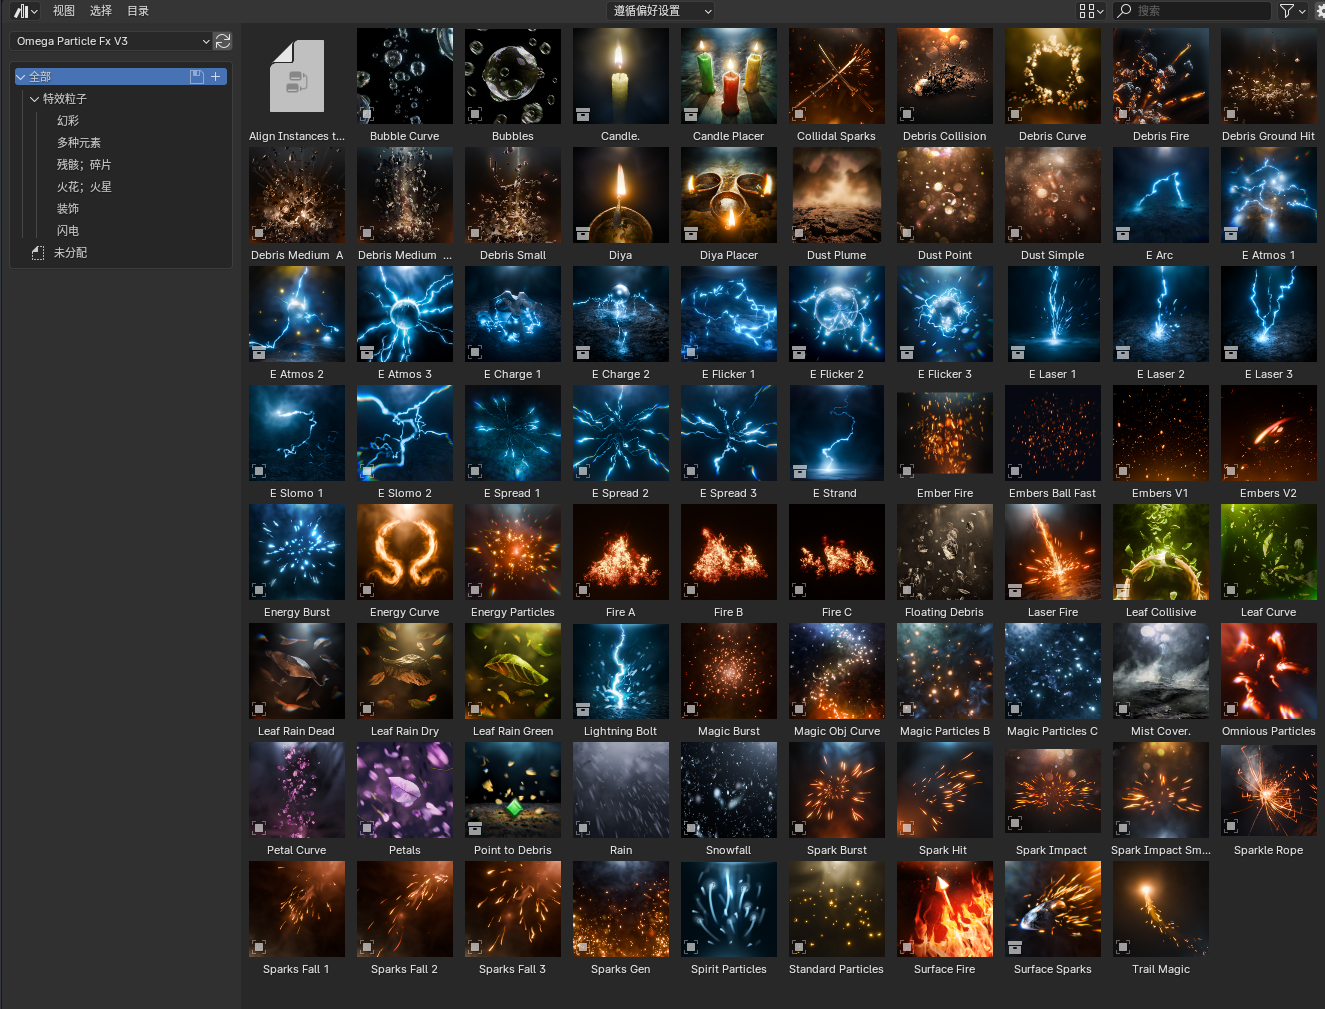This screenshot has height=1009, width=1325.
Task: Collapse the 全部 catalog tree
Action: click(x=21, y=77)
